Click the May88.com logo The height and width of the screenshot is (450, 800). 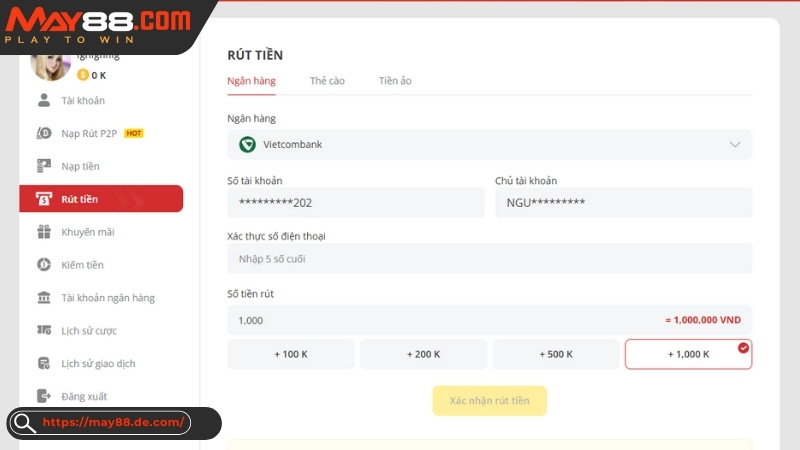point(97,24)
